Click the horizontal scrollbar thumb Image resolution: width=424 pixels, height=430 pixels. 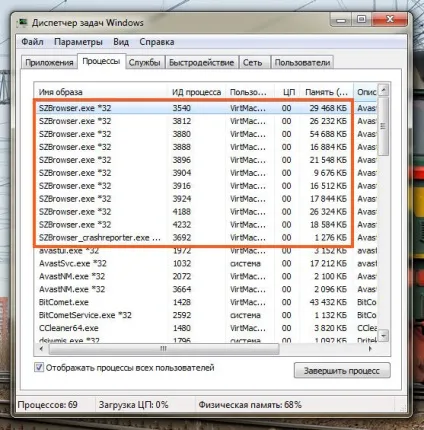(x=164, y=349)
